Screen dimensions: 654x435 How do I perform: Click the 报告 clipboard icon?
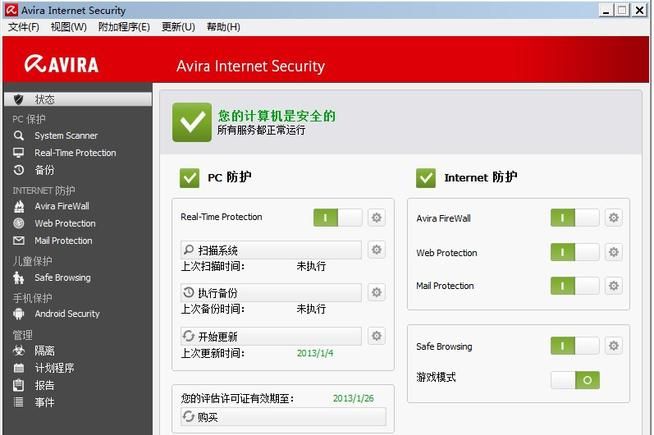point(18,385)
